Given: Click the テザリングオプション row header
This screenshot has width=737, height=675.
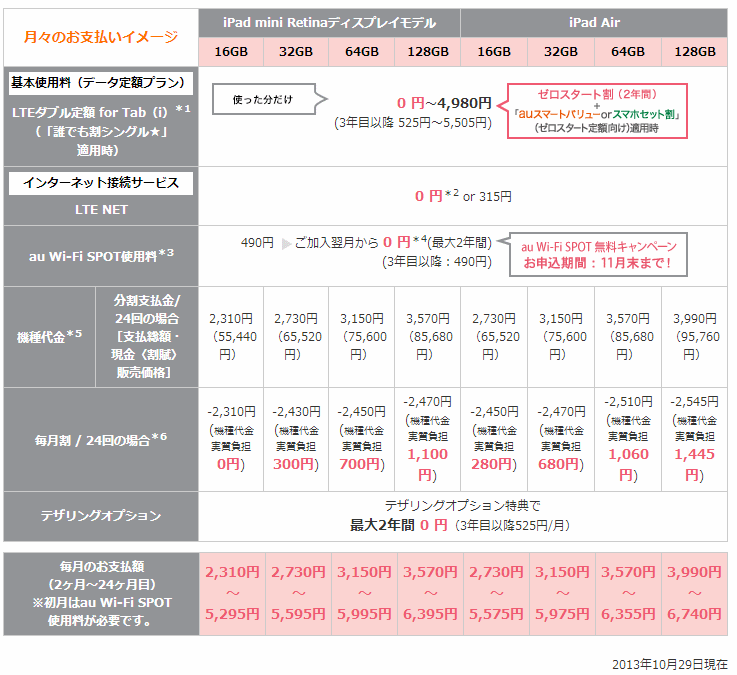Looking at the screenshot, I should [100, 516].
